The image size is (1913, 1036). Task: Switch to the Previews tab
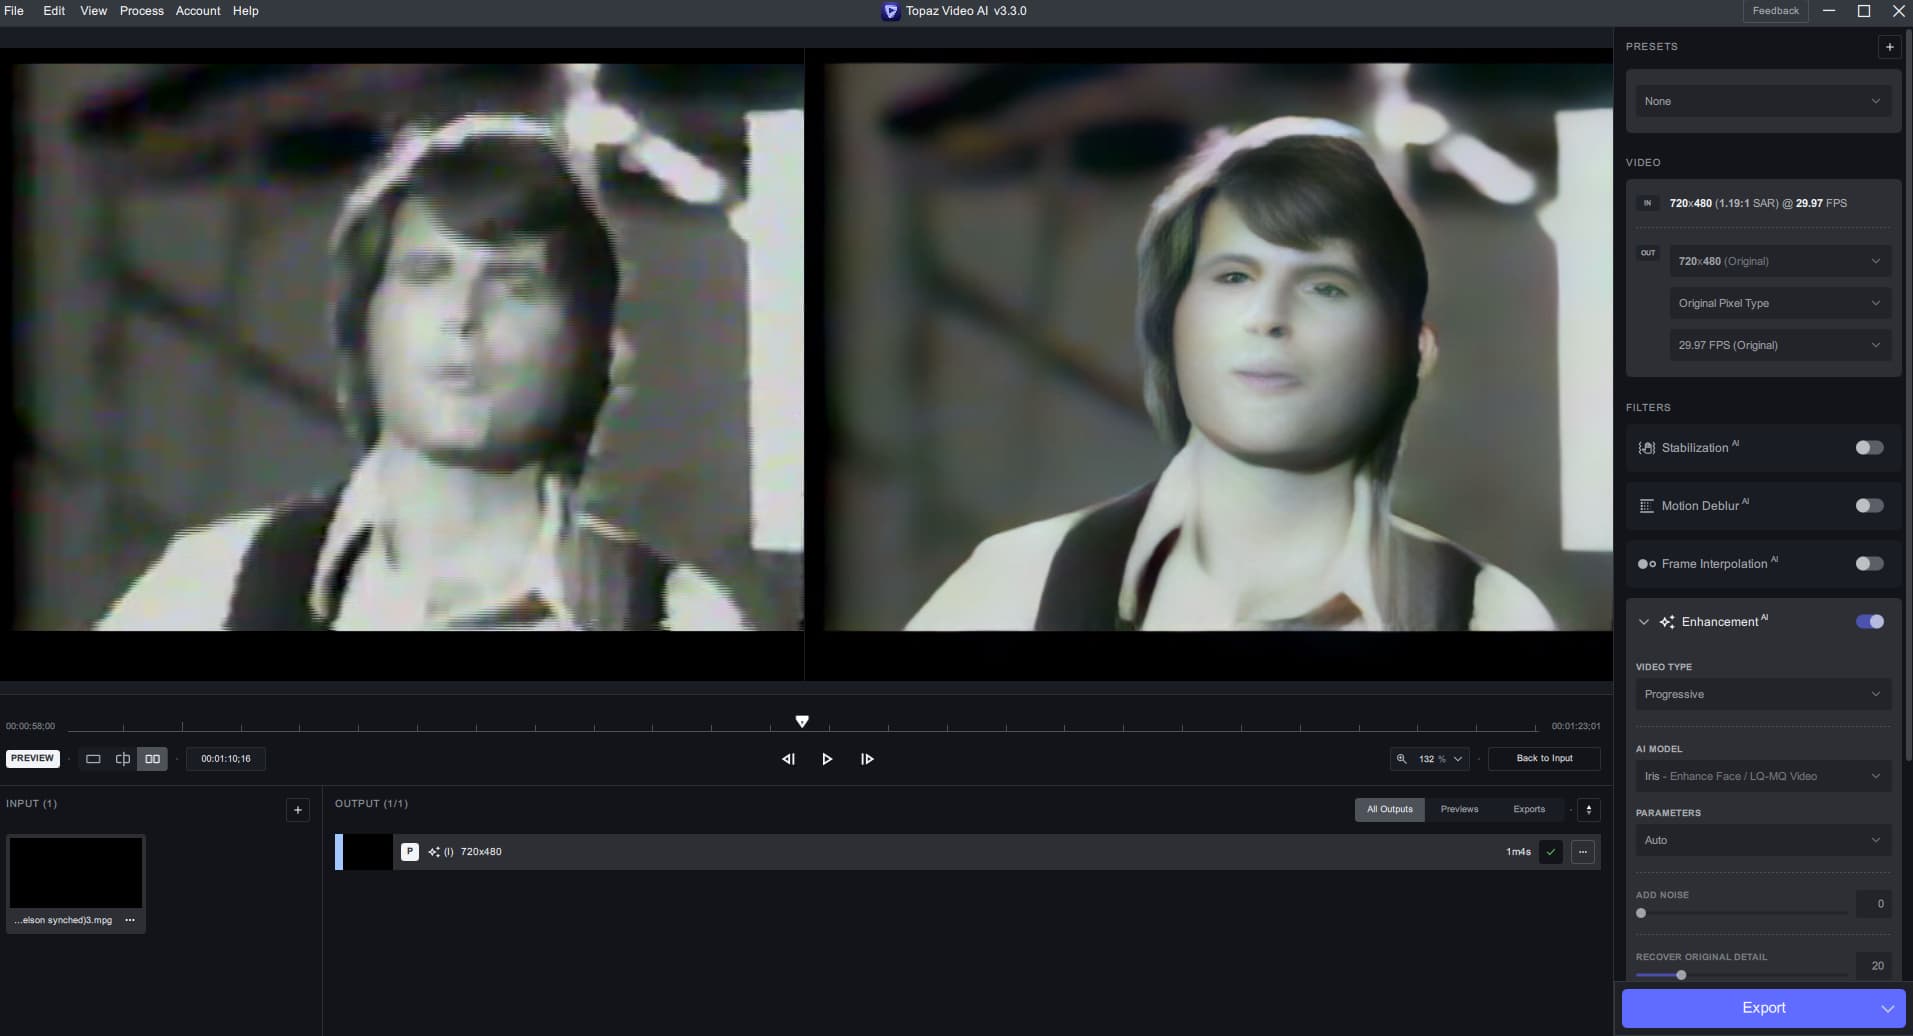(x=1459, y=809)
